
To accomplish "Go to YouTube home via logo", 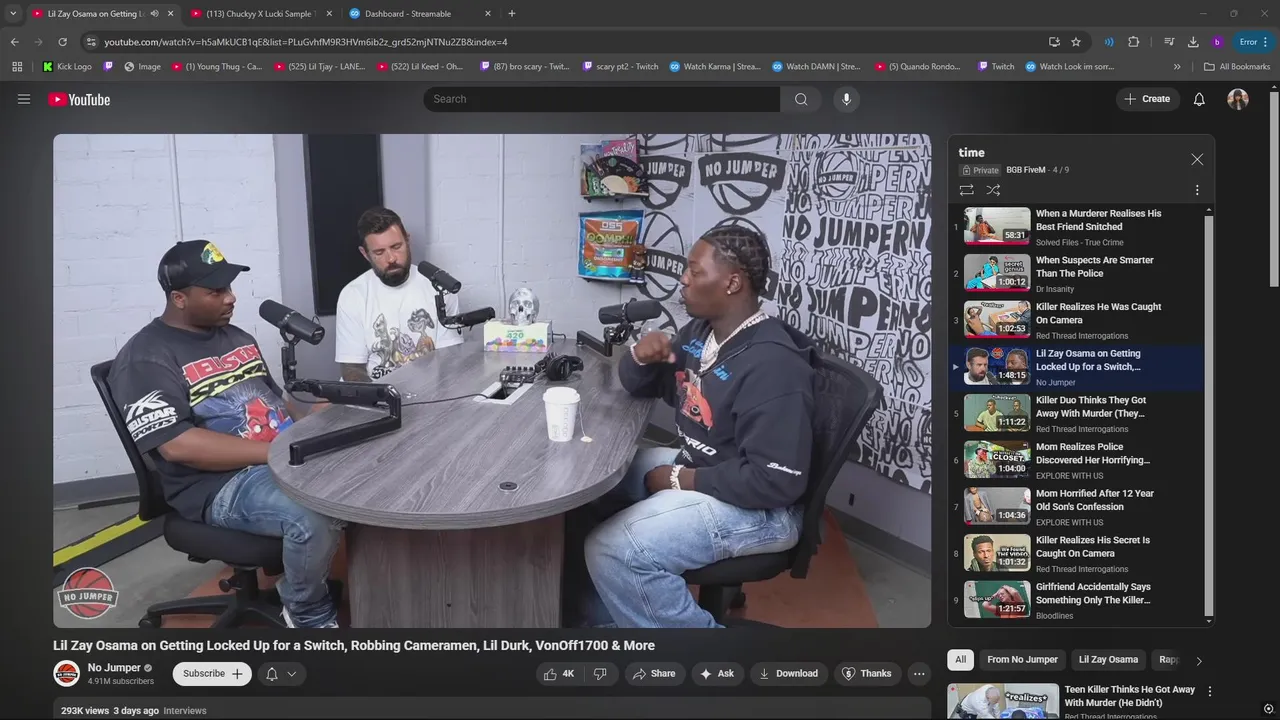I will coord(79,99).
